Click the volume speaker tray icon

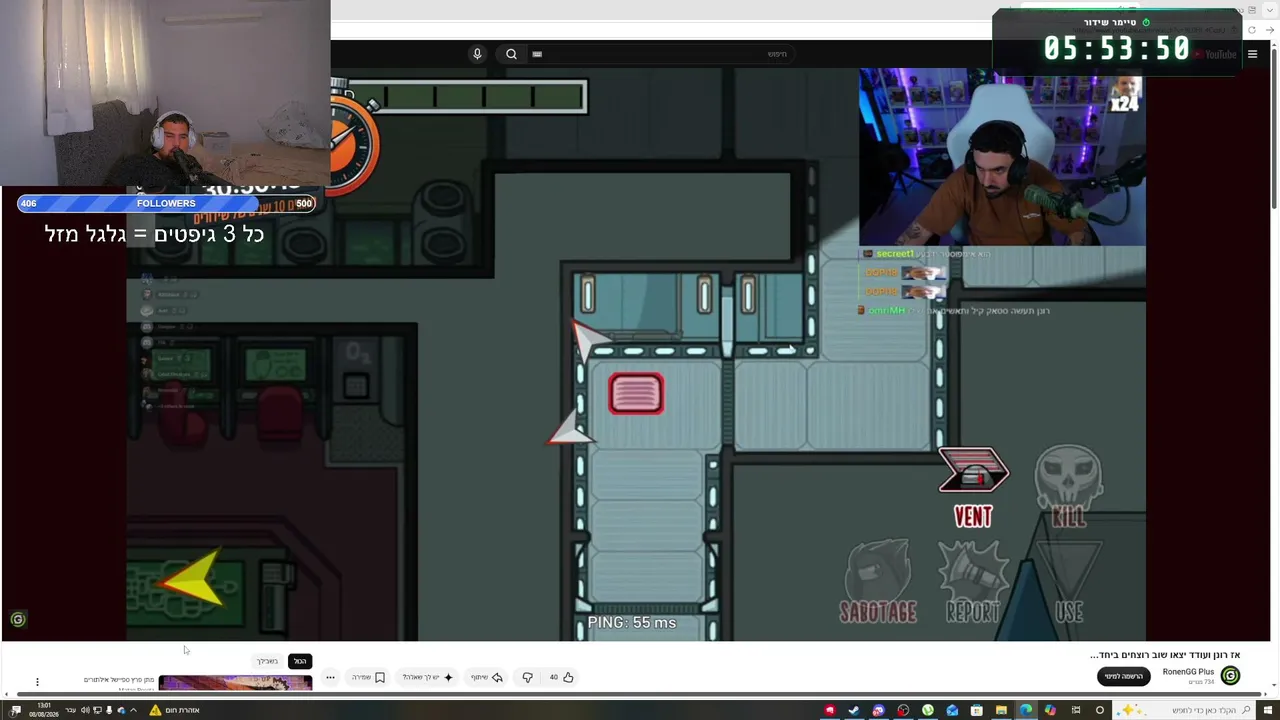point(85,710)
